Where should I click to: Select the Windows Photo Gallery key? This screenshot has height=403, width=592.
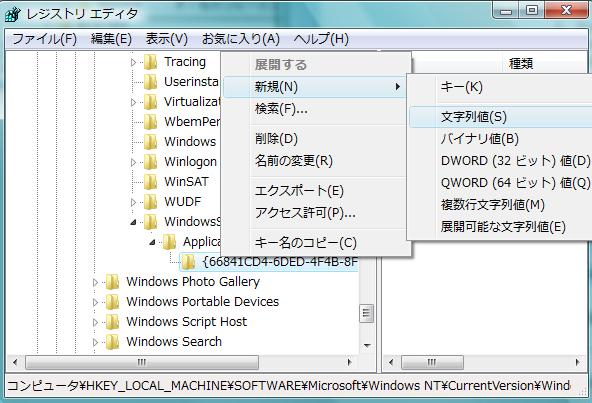[x=193, y=282]
